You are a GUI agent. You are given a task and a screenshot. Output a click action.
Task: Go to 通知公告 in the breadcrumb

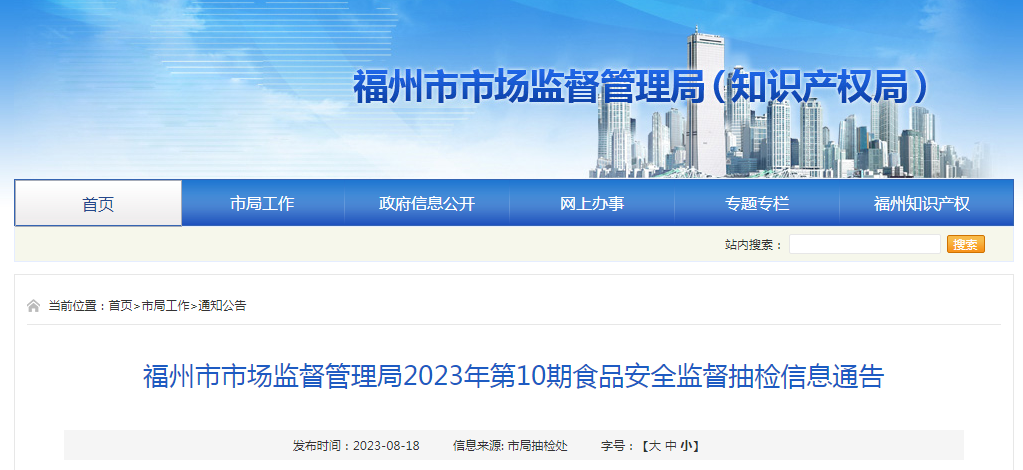(x=222, y=306)
